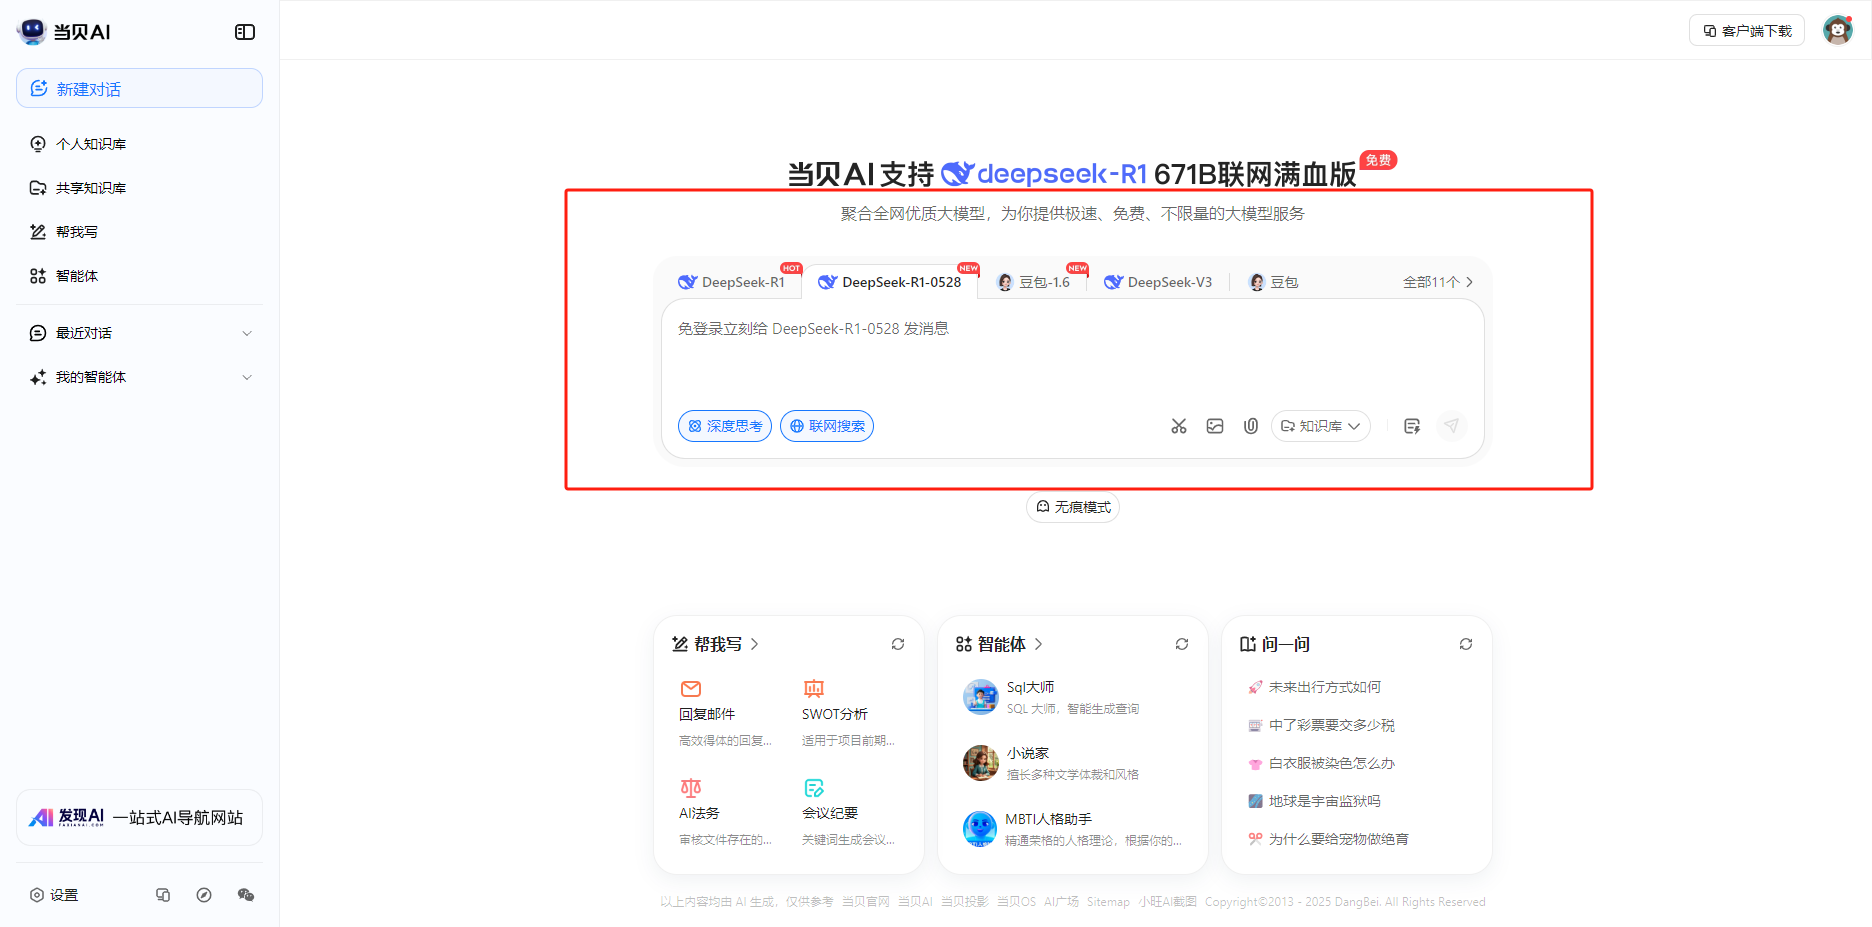Expand the 最近对话 section
The image size is (1872, 927).
coord(139,333)
